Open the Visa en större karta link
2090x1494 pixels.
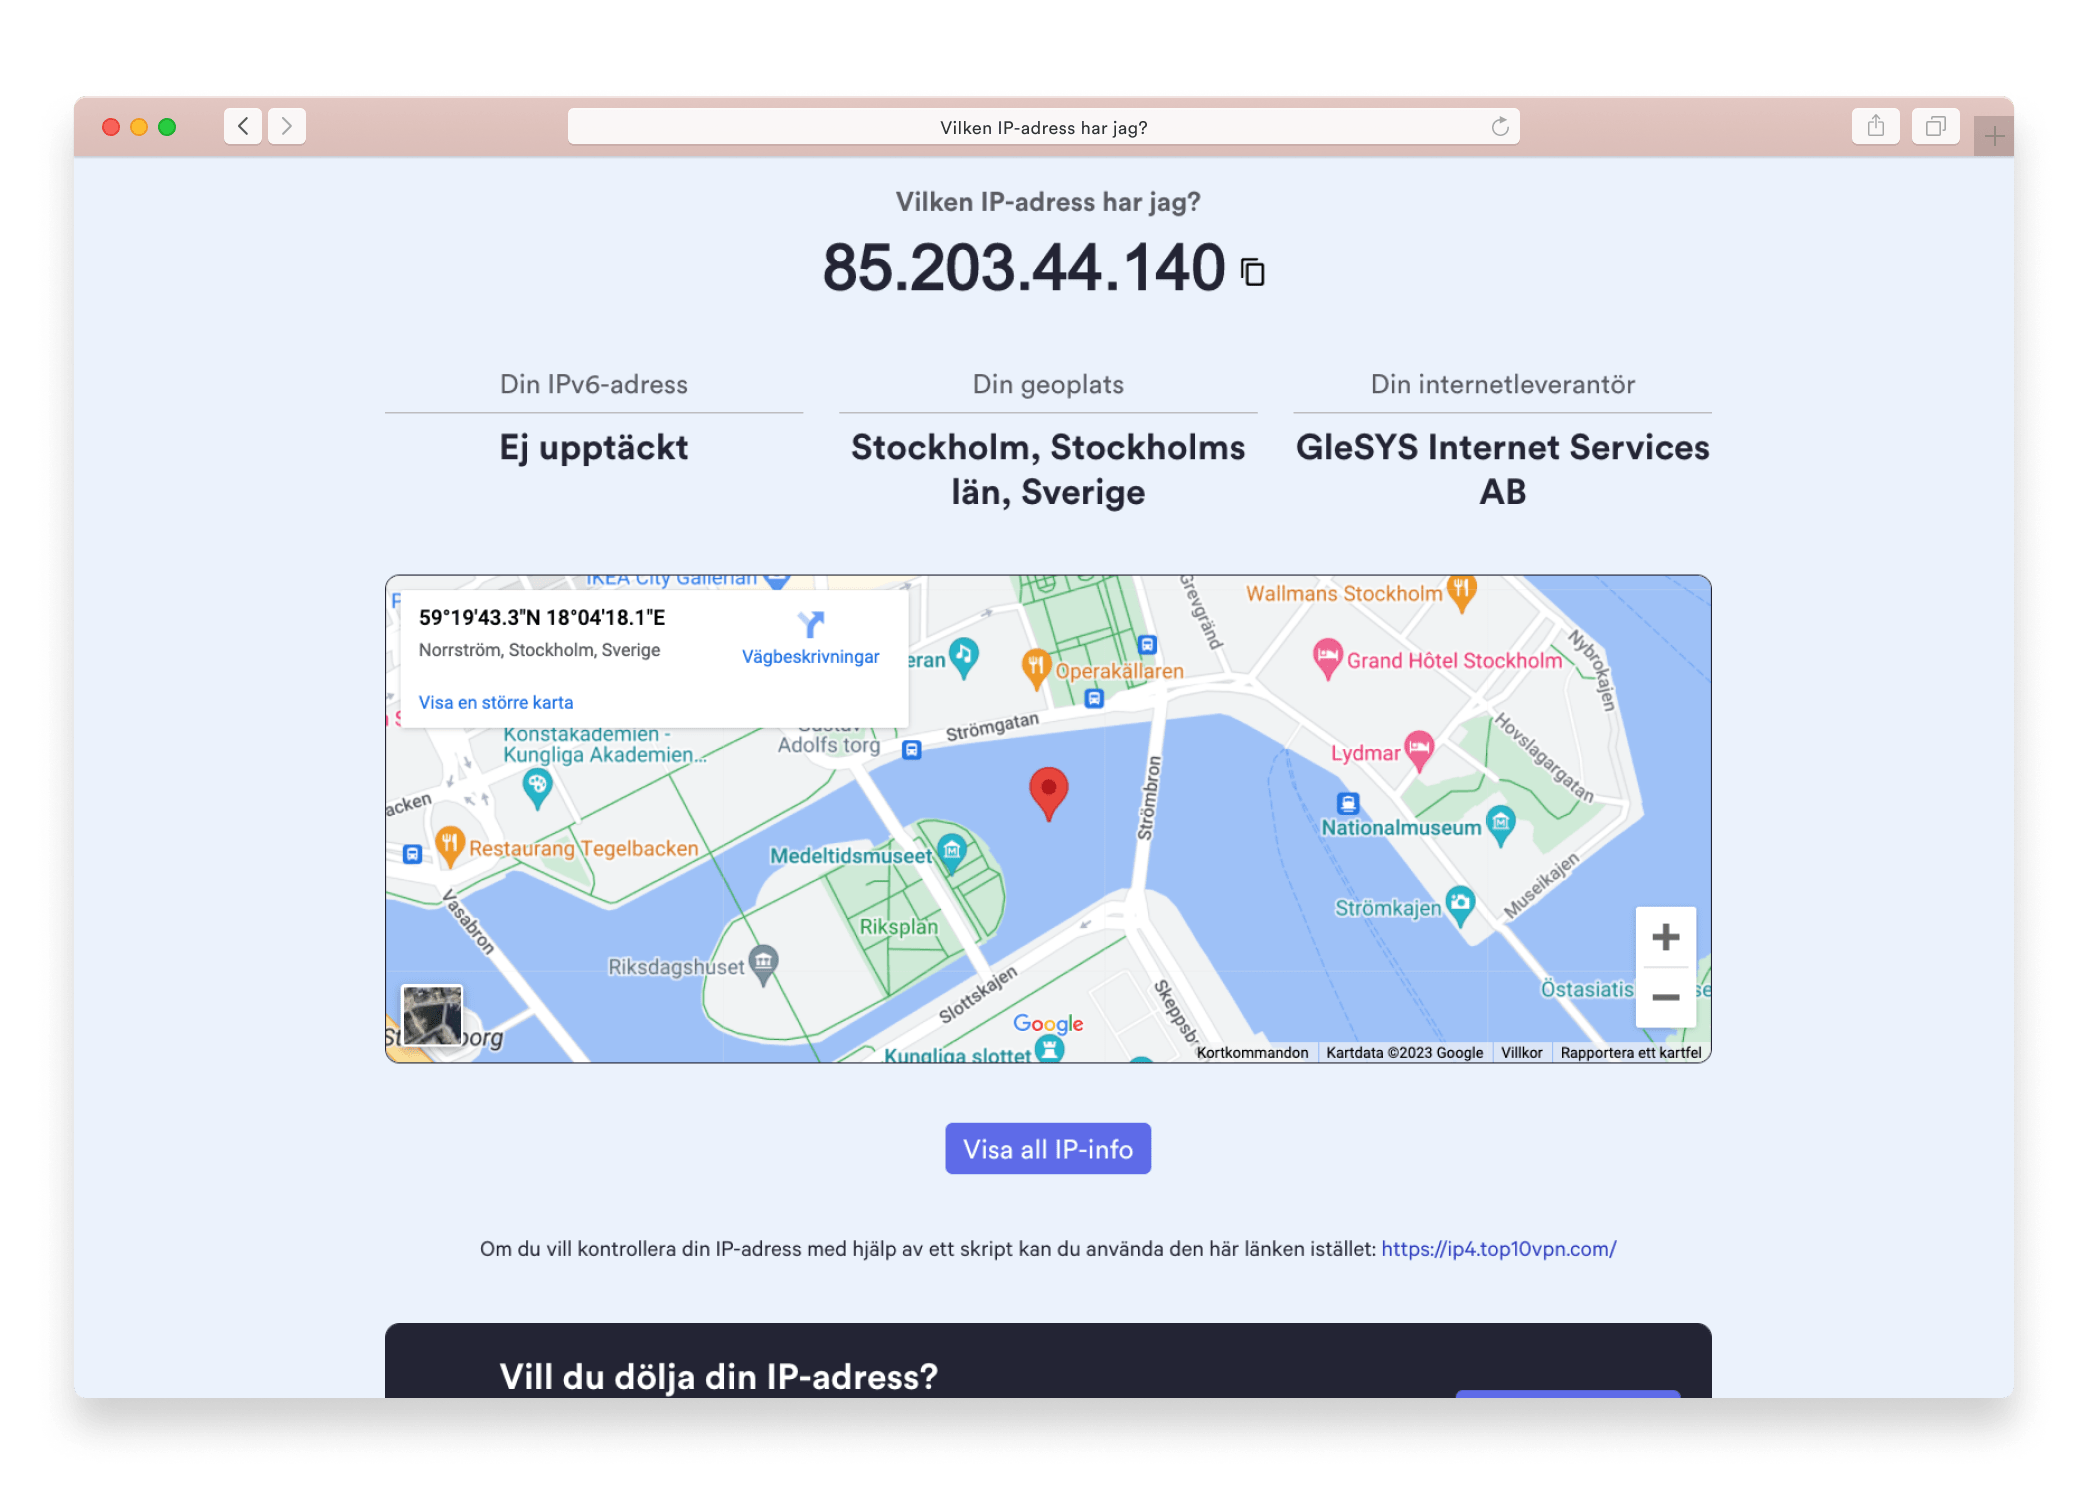click(496, 703)
